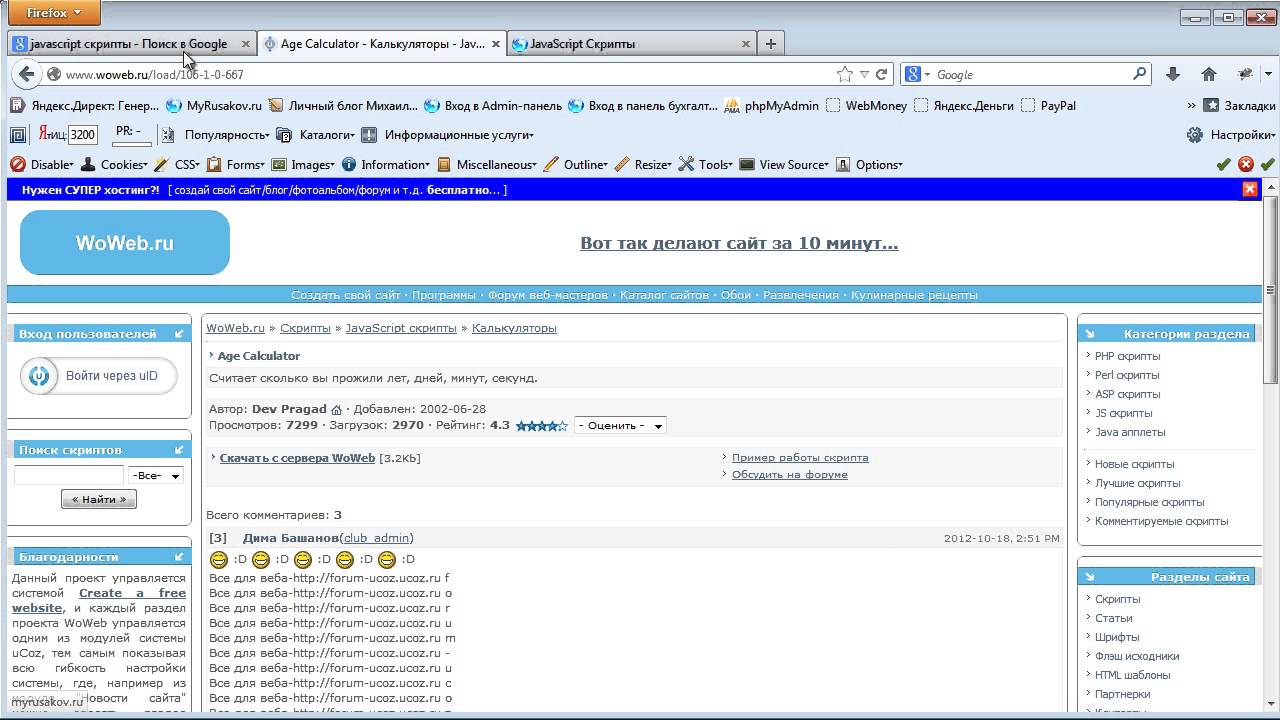1280x720 pixels.
Task: Click Войти через uID button
Action: (x=98, y=376)
